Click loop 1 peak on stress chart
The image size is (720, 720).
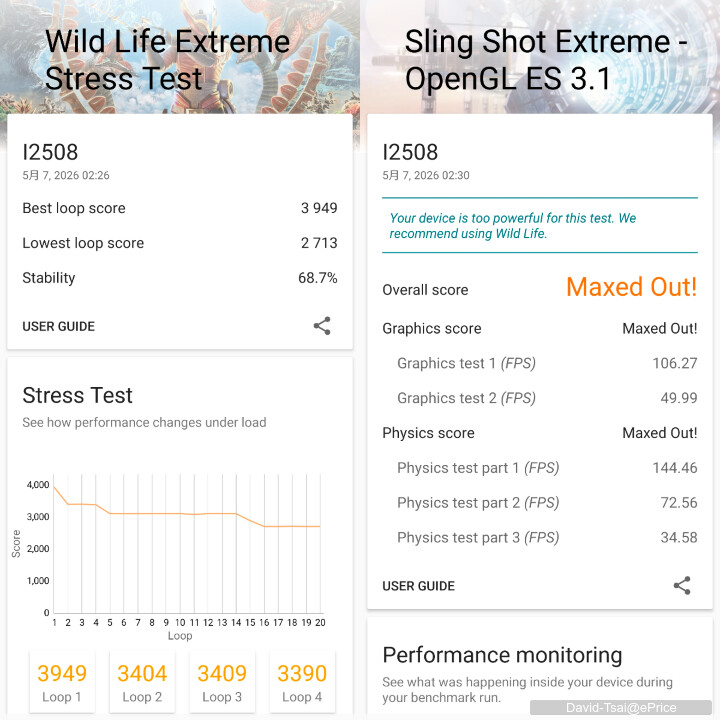point(54,487)
